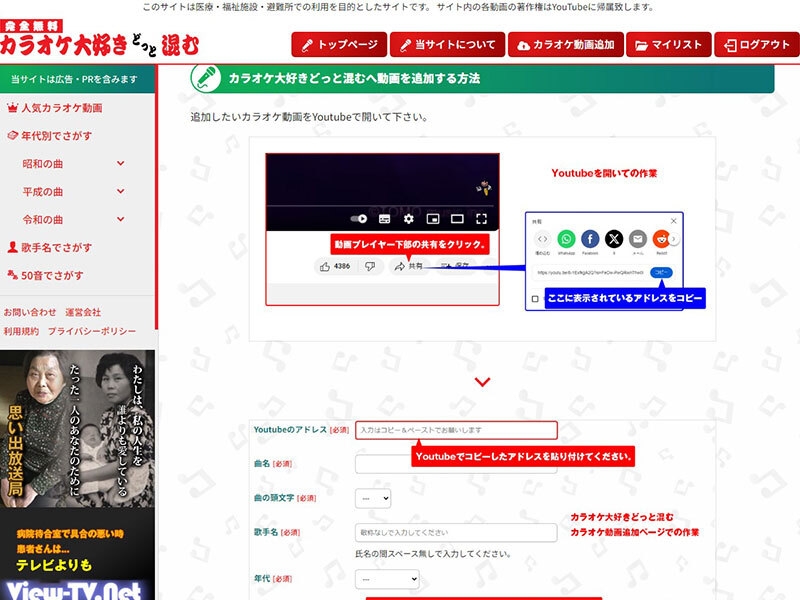Switch the video player to theater mode
The height and width of the screenshot is (600, 800).
[x=457, y=220]
